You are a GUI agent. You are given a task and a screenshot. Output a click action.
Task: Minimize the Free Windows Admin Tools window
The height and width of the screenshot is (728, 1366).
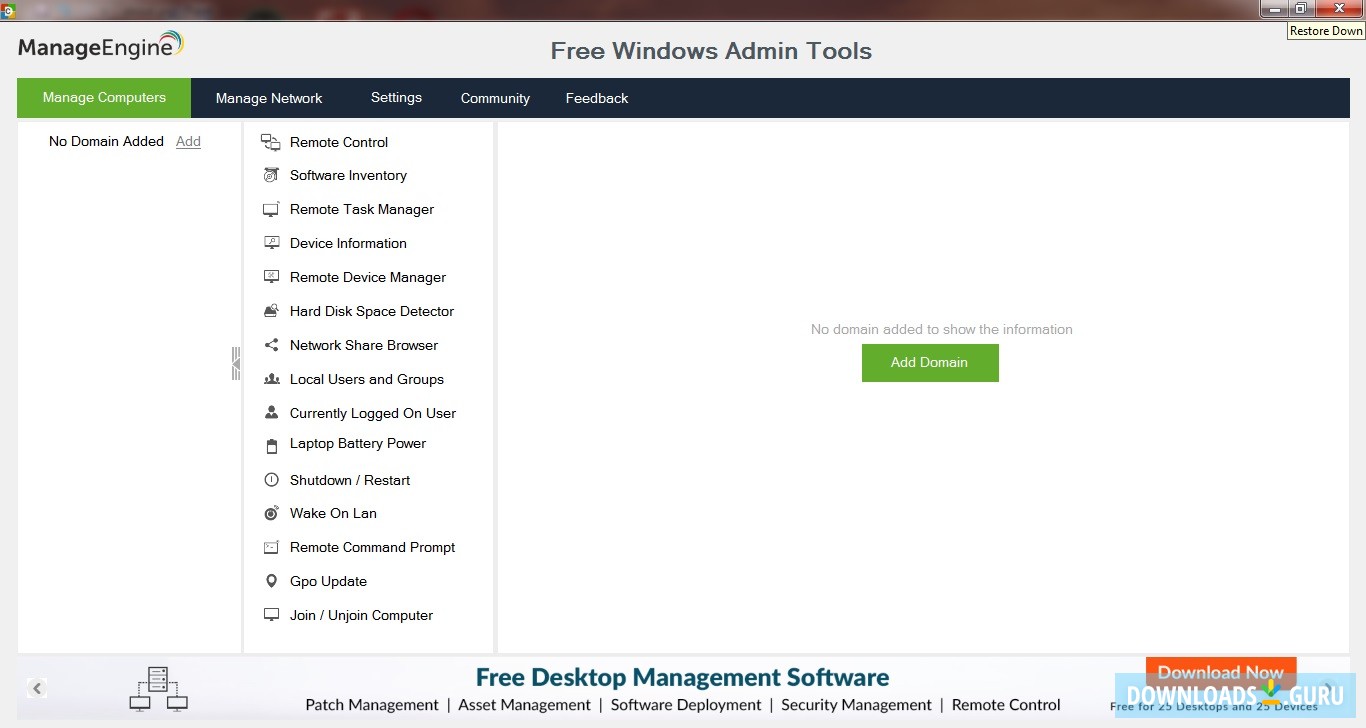pyautogui.click(x=1274, y=8)
